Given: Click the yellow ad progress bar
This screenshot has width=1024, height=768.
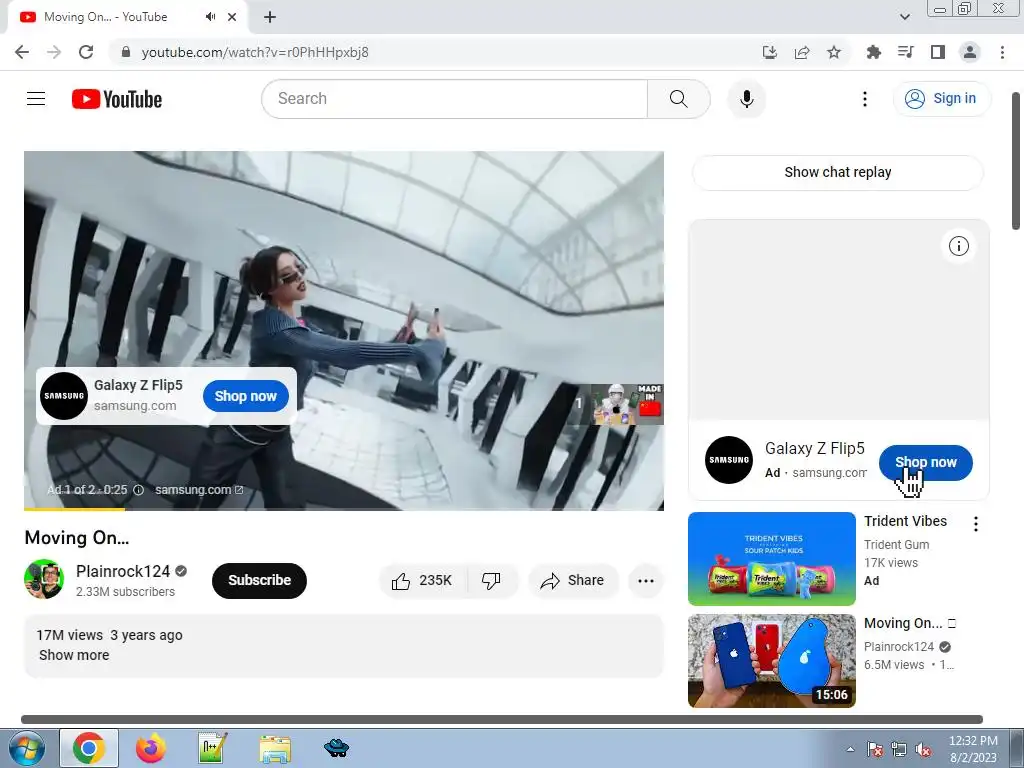Looking at the screenshot, I should pos(74,509).
